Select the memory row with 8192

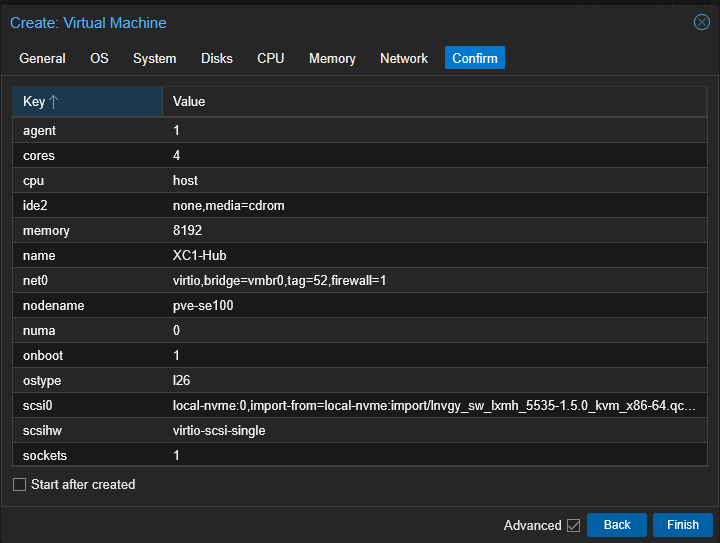(x=360, y=231)
